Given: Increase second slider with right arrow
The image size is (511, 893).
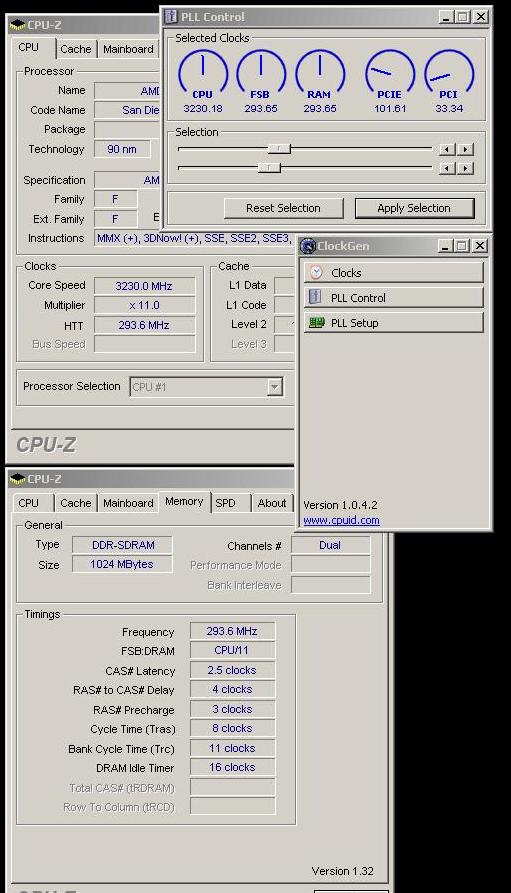Looking at the screenshot, I should coord(465,169).
